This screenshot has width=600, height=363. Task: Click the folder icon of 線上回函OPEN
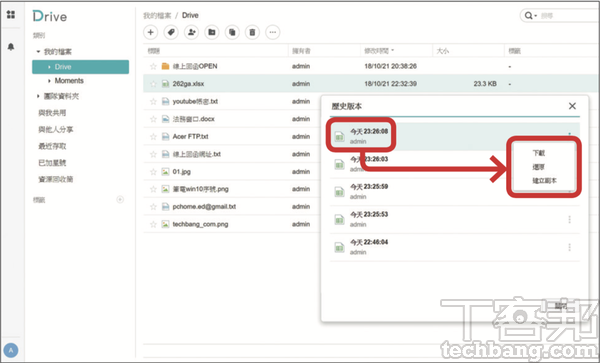pos(165,66)
